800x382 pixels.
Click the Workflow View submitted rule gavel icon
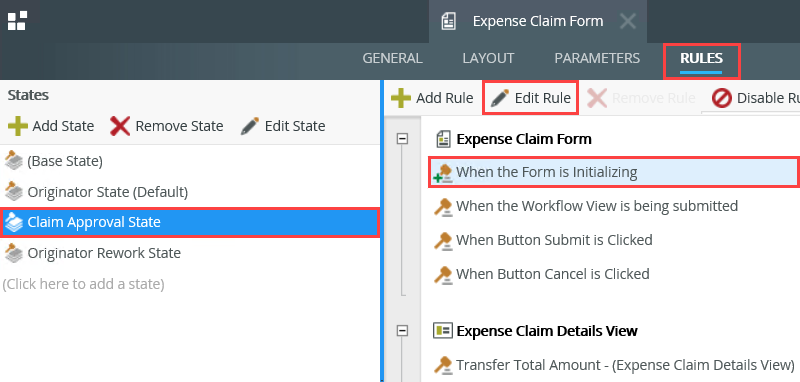point(443,207)
